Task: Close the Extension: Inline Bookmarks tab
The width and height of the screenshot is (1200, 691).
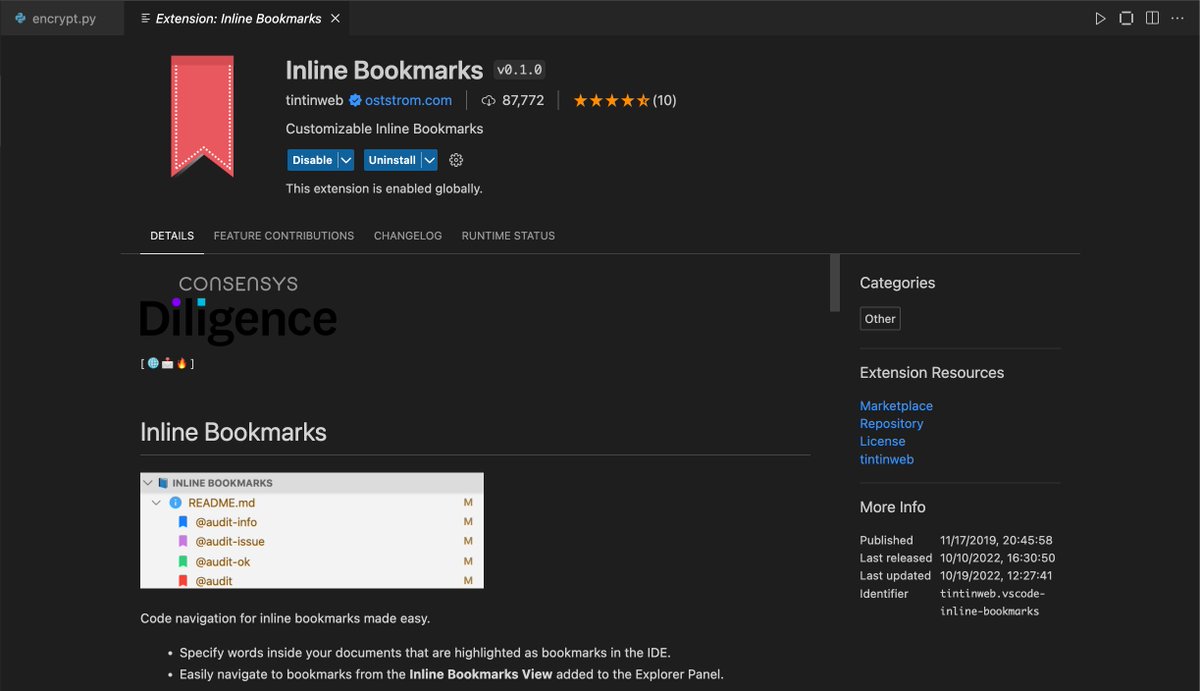Action: pyautogui.click(x=335, y=18)
